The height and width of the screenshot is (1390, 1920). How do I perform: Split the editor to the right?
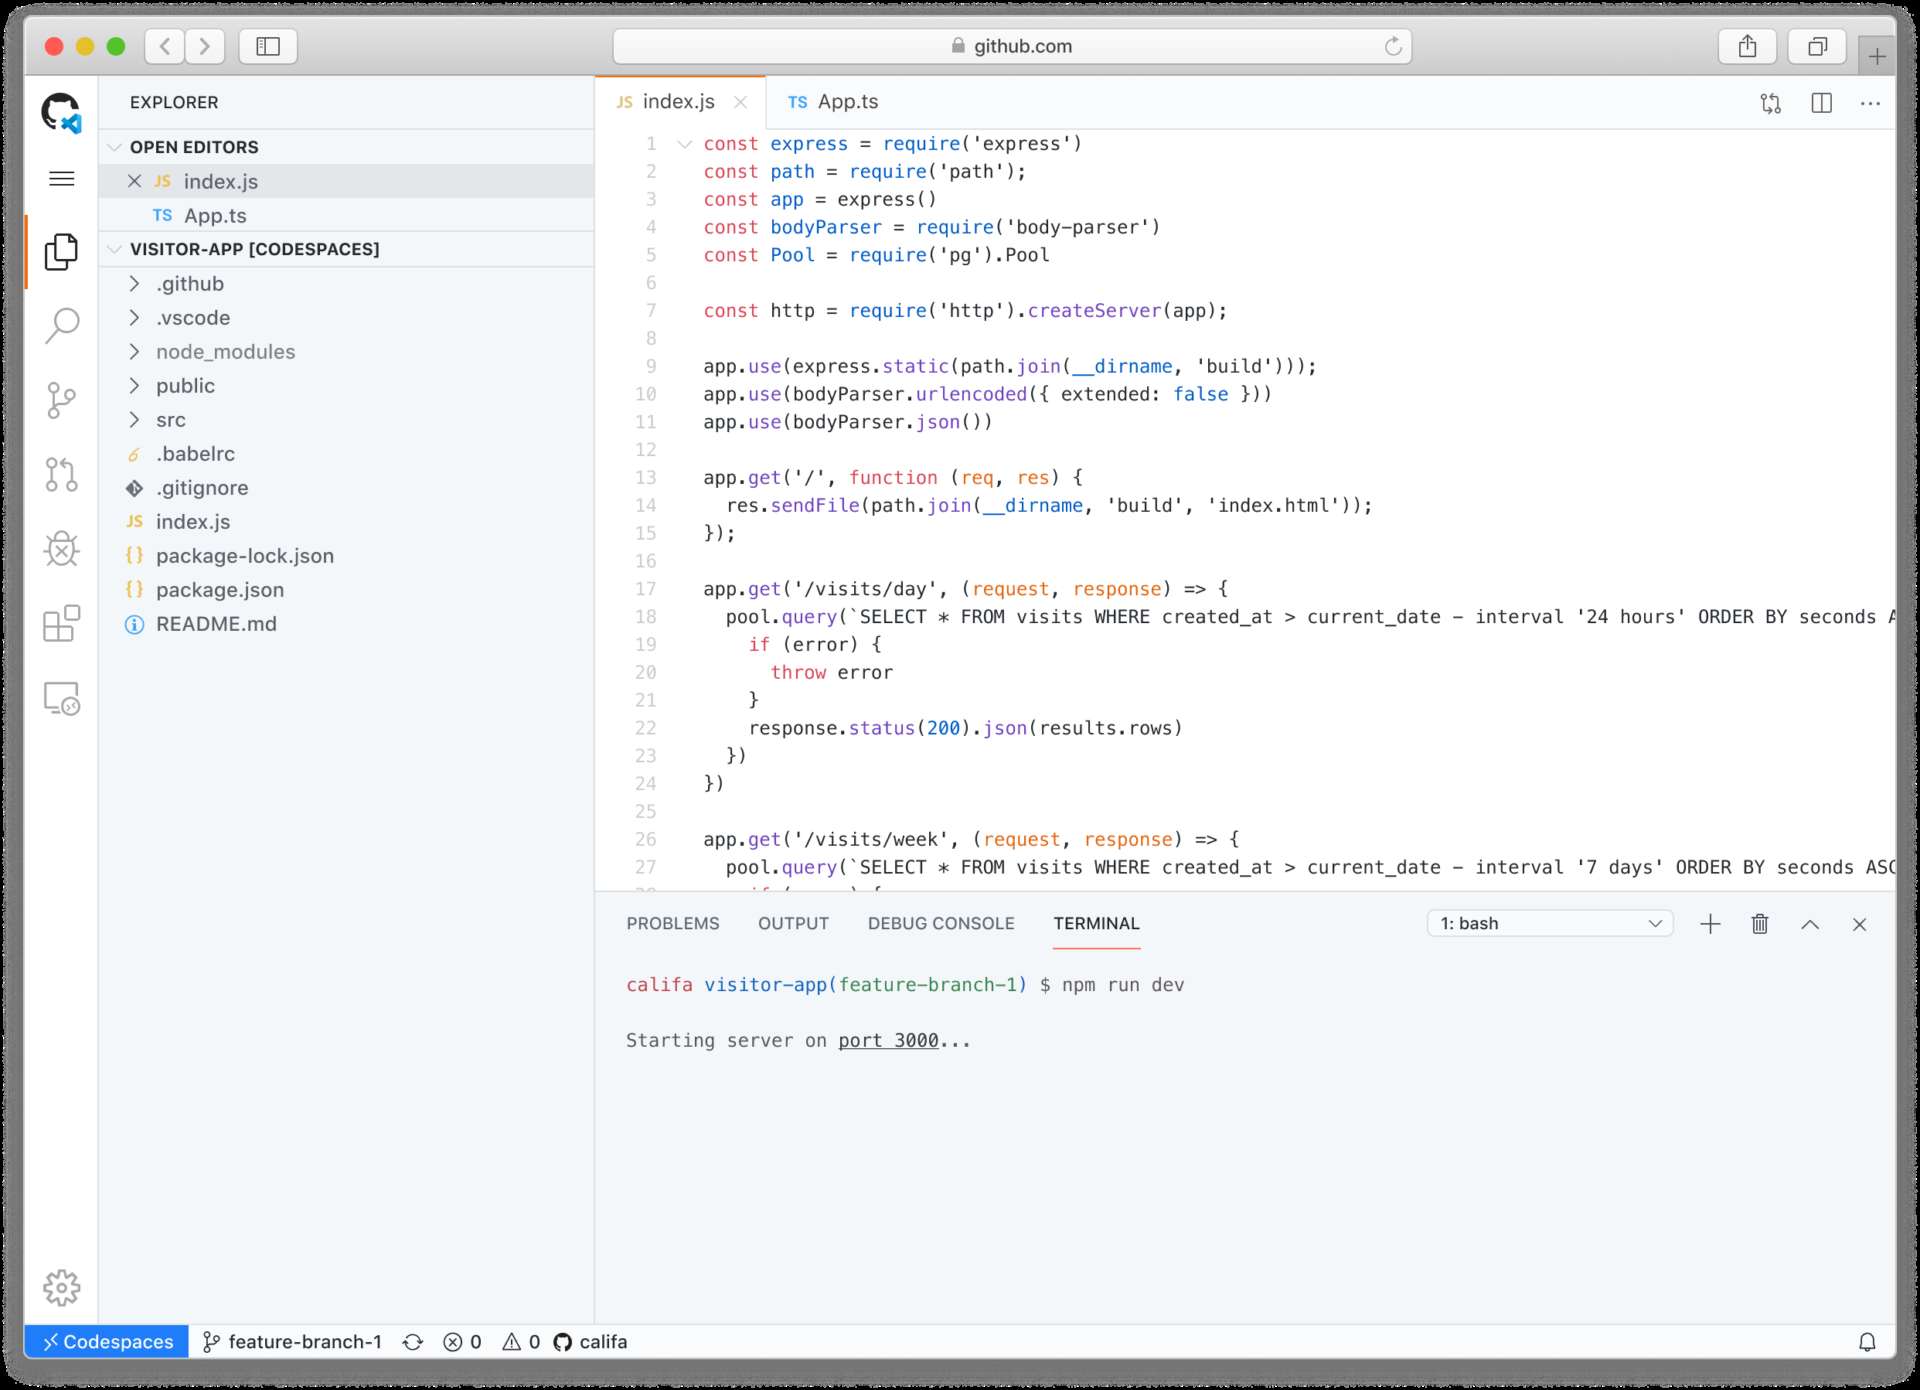click(1821, 103)
